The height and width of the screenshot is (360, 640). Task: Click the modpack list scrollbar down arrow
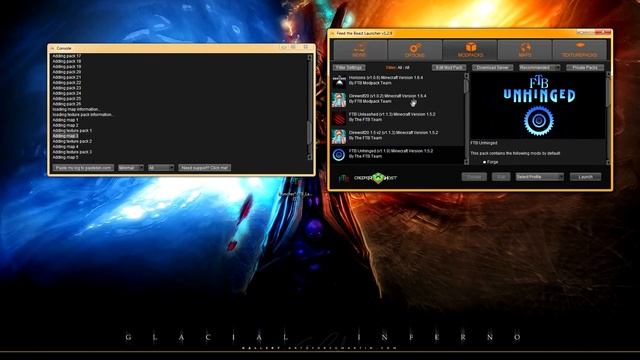pyautogui.click(x=467, y=162)
